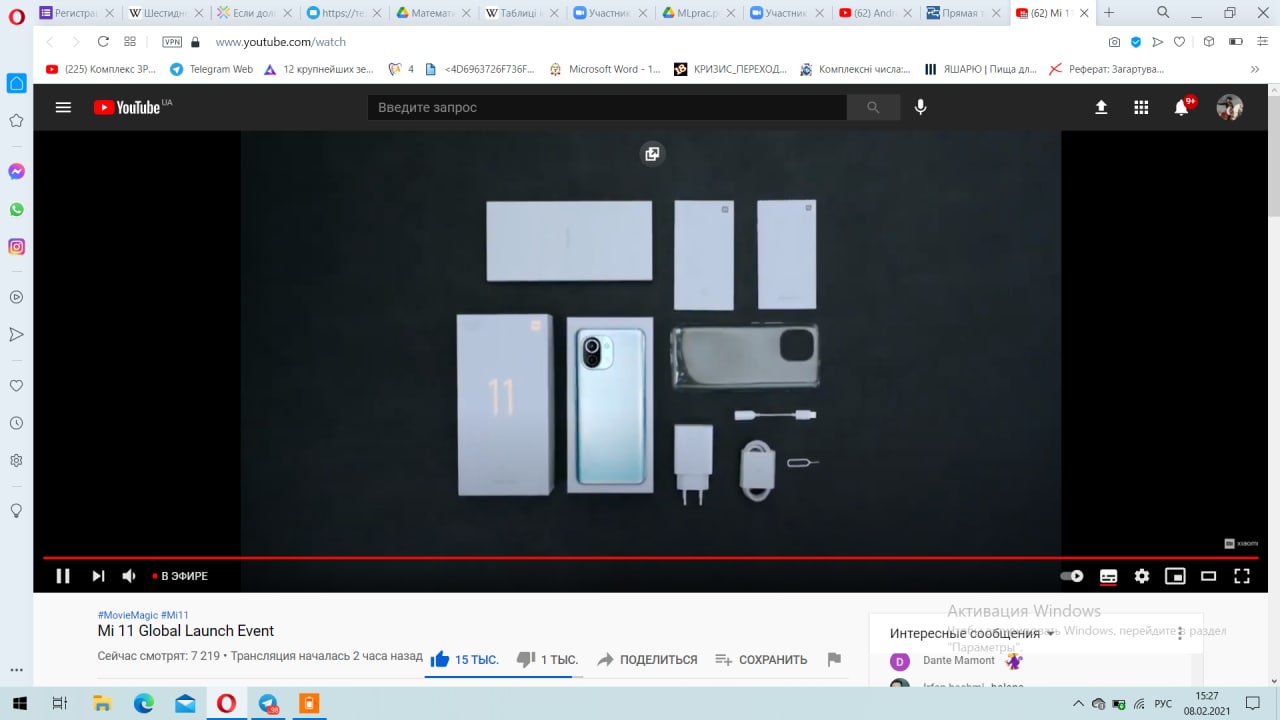Viewport: 1280px width, 720px height.
Task: Skip to next video
Action: [x=98, y=576]
